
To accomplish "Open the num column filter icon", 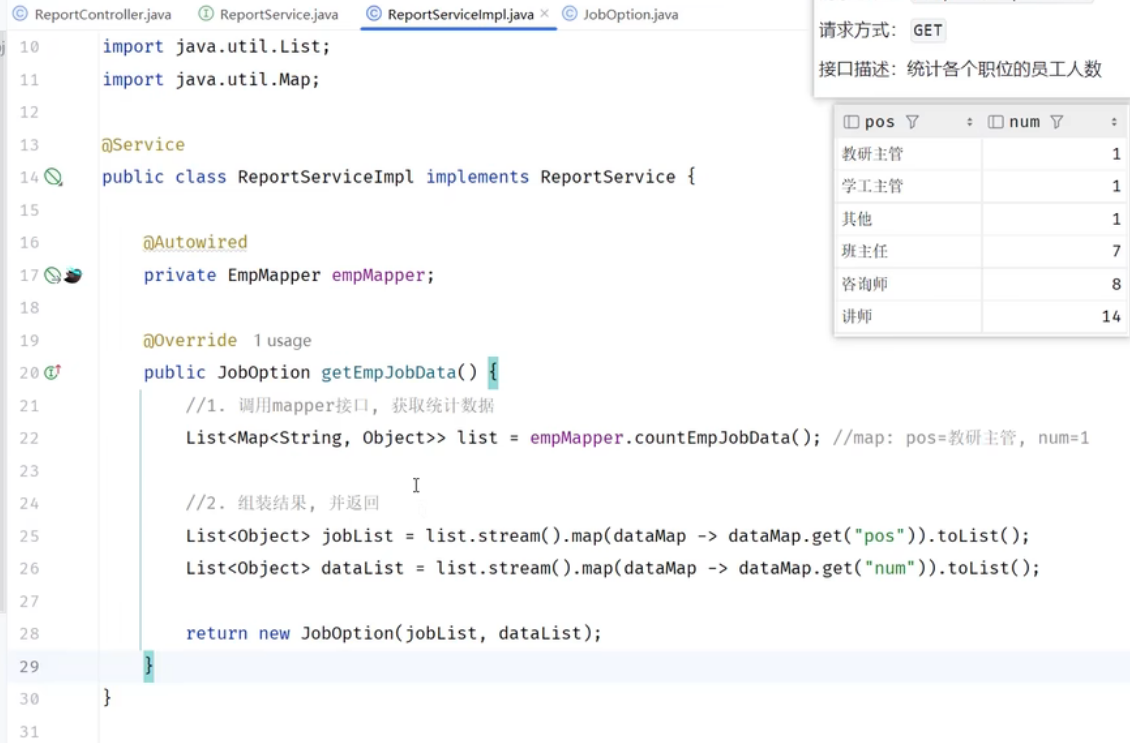I will pyautogui.click(x=1056, y=122).
